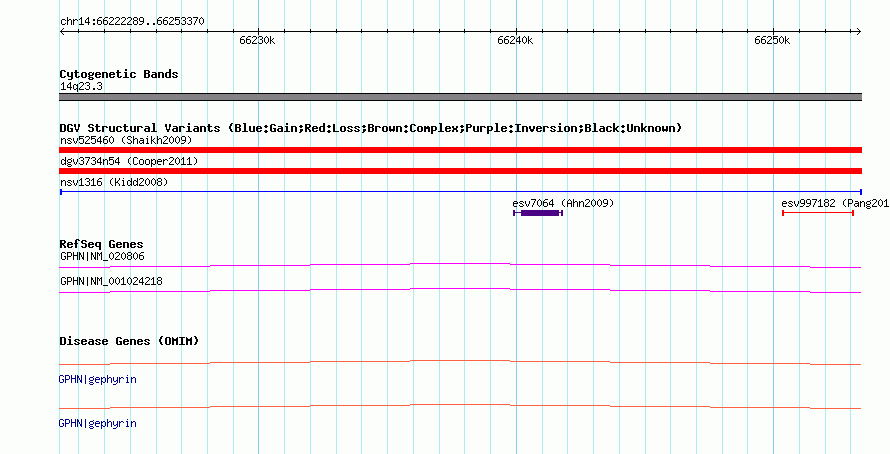The width and height of the screenshot is (890, 454).
Task: Select the blue nsv1316 gain variant line
Action: [460, 192]
